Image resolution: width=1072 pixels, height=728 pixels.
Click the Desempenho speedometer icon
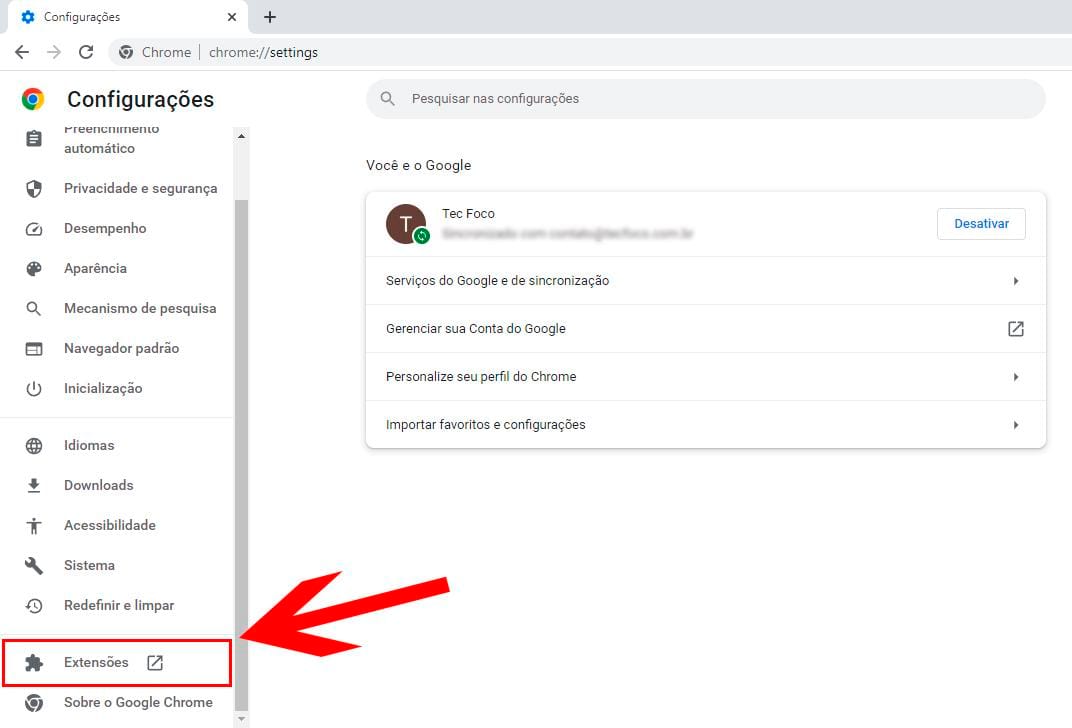click(x=34, y=228)
